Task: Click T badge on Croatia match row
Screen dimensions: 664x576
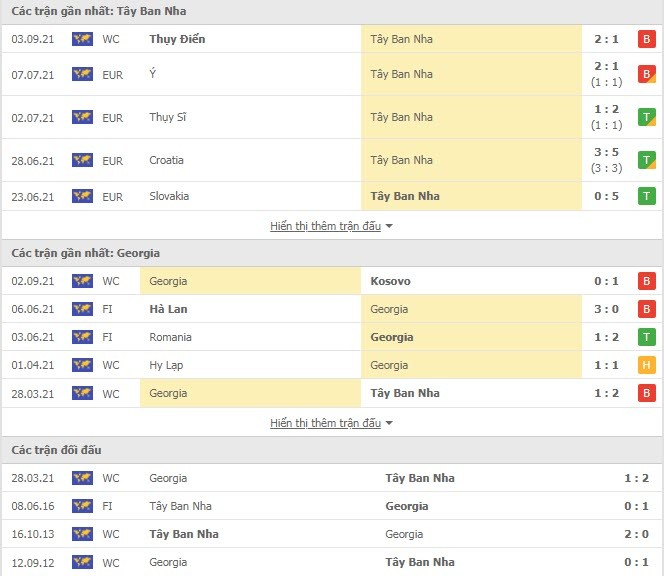Action: (646, 160)
